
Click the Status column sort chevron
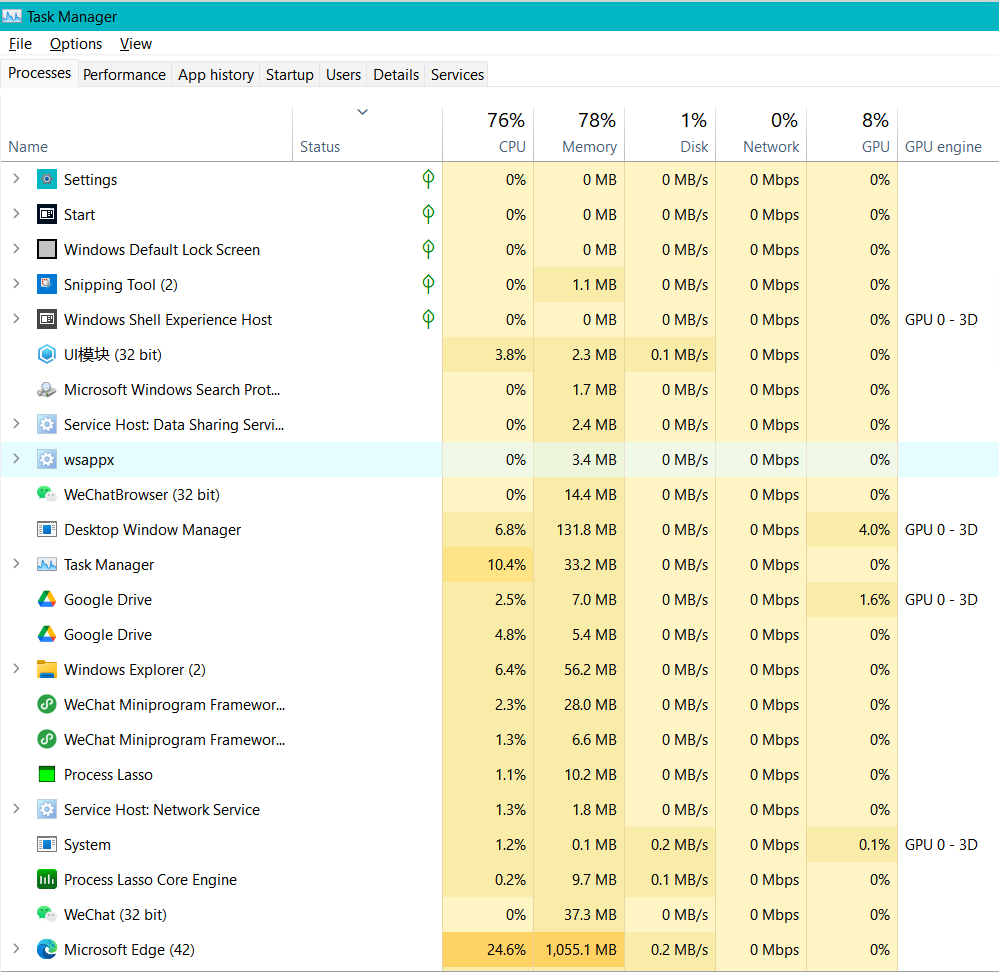[x=363, y=112]
